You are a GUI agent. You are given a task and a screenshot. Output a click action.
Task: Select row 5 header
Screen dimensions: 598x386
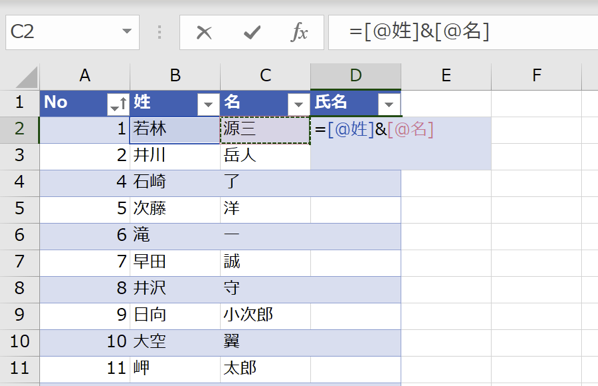pos(19,209)
